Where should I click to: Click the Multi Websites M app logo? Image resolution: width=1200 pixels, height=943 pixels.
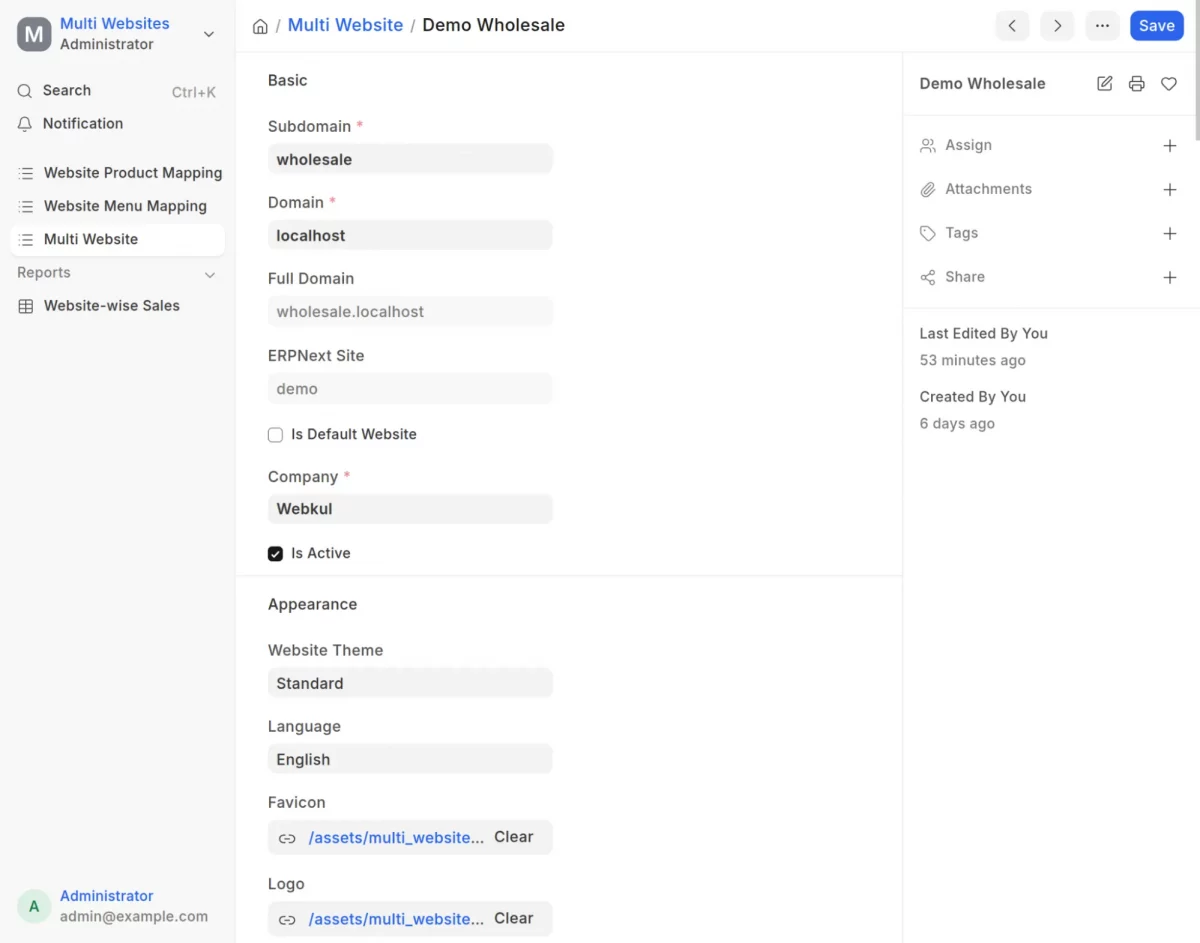coord(34,34)
